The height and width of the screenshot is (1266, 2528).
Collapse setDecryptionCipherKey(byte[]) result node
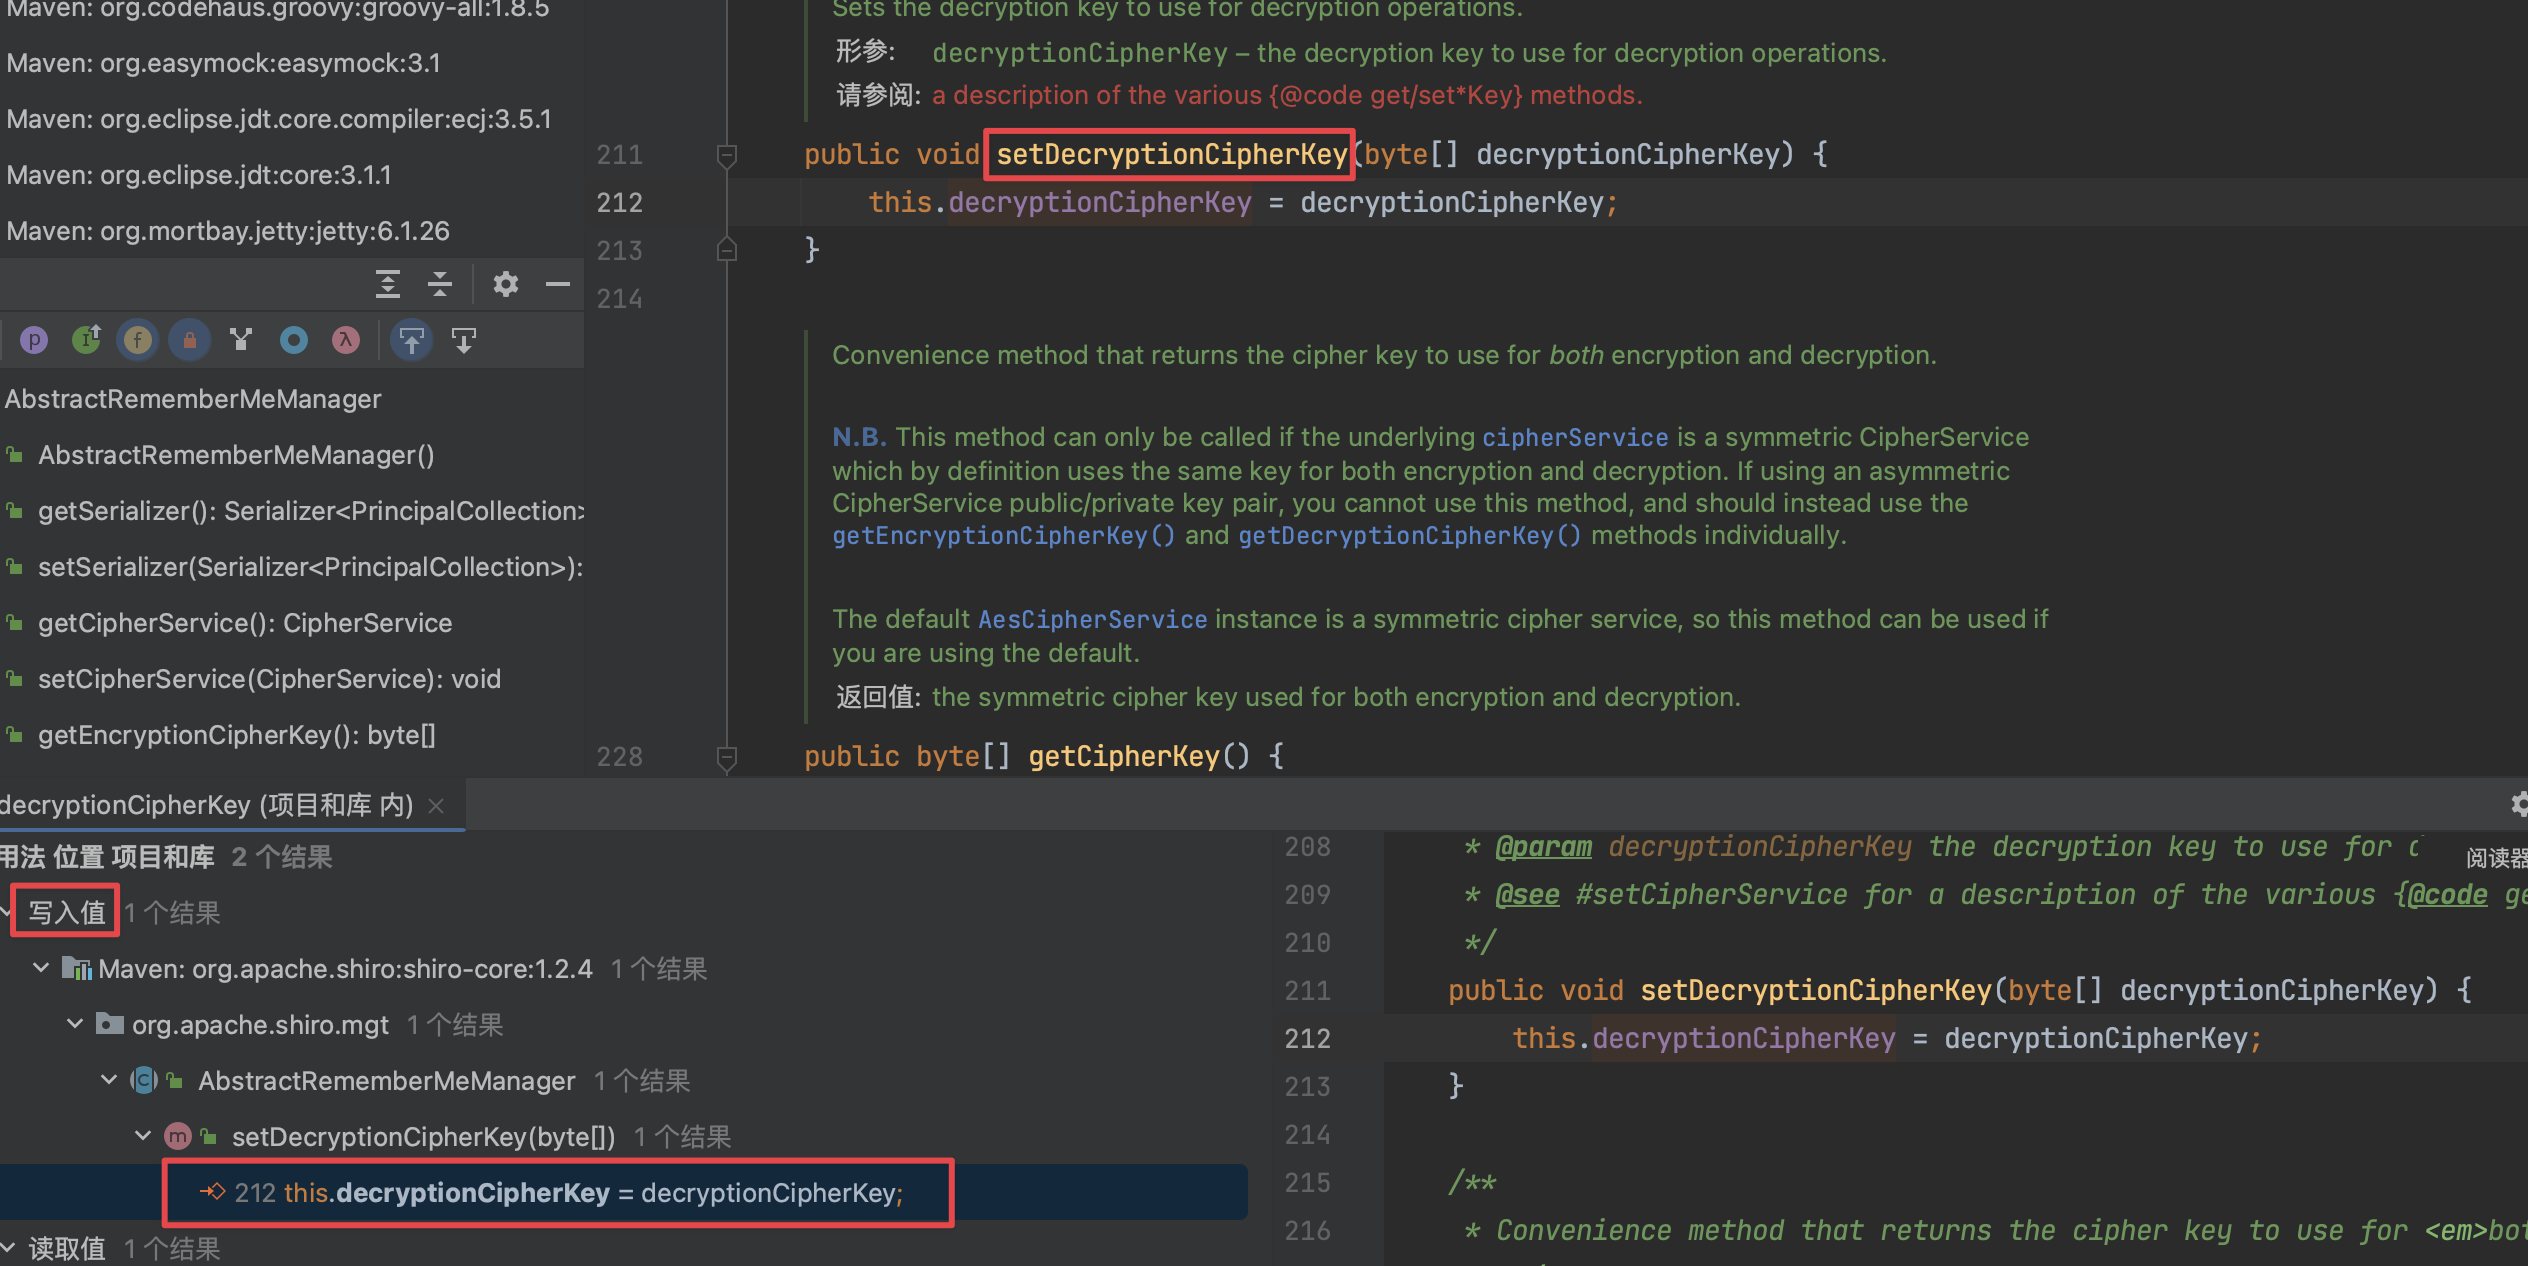point(143,1136)
